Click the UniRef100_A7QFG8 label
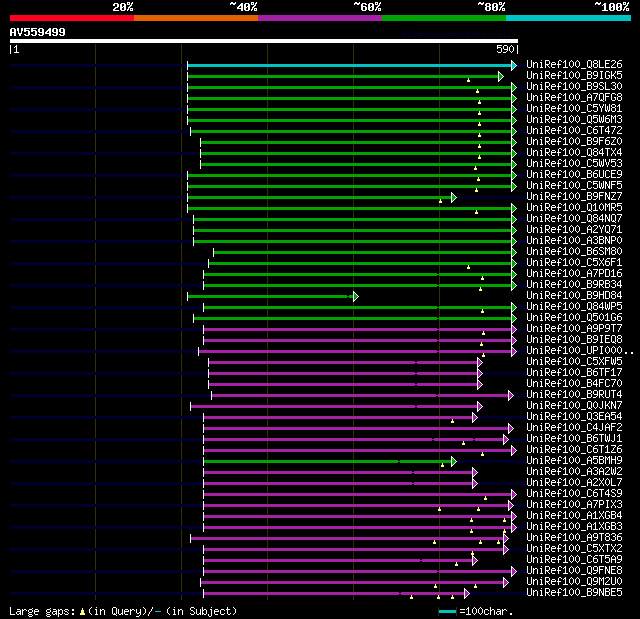 pyautogui.click(x=574, y=98)
